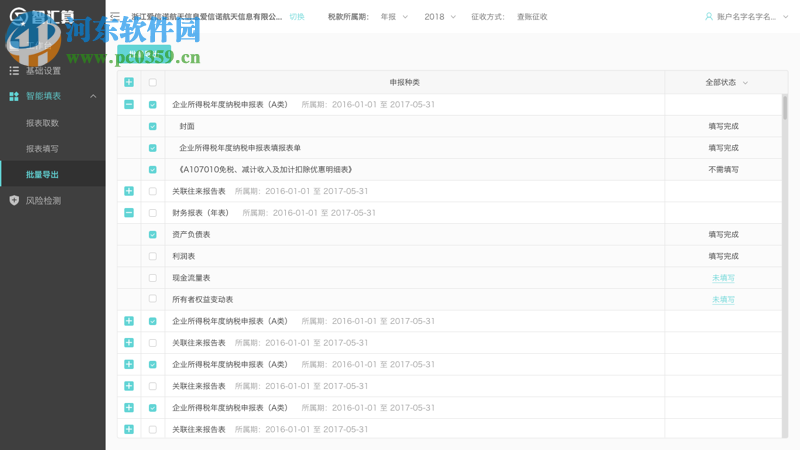The image size is (800, 450).
Task: Expand 企业所得税 row right below 所有者权益变动表
Action: tap(129, 321)
